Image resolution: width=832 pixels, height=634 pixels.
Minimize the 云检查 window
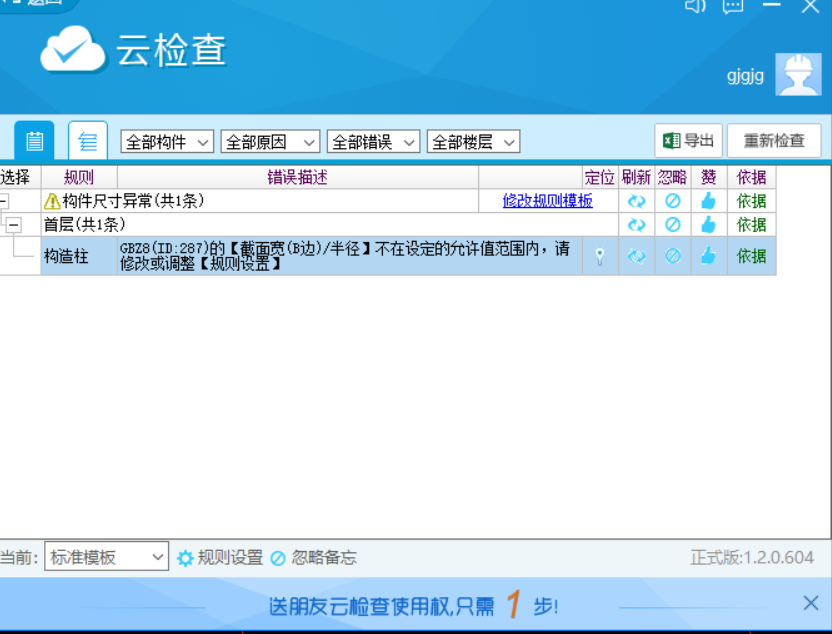[772, 5]
